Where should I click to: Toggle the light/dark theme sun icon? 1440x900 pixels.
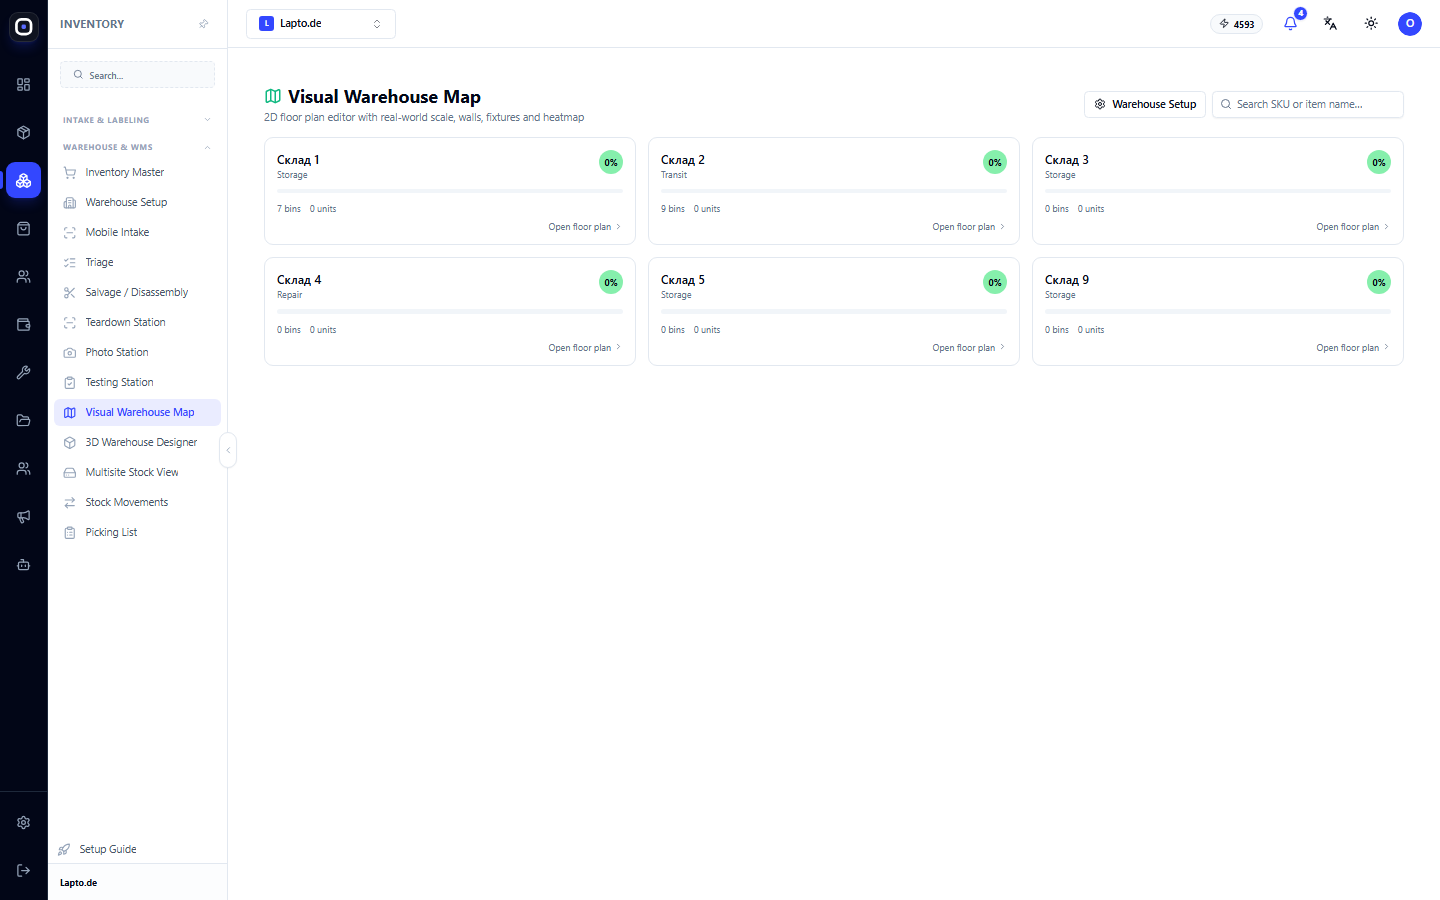(x=1371, y=24)
